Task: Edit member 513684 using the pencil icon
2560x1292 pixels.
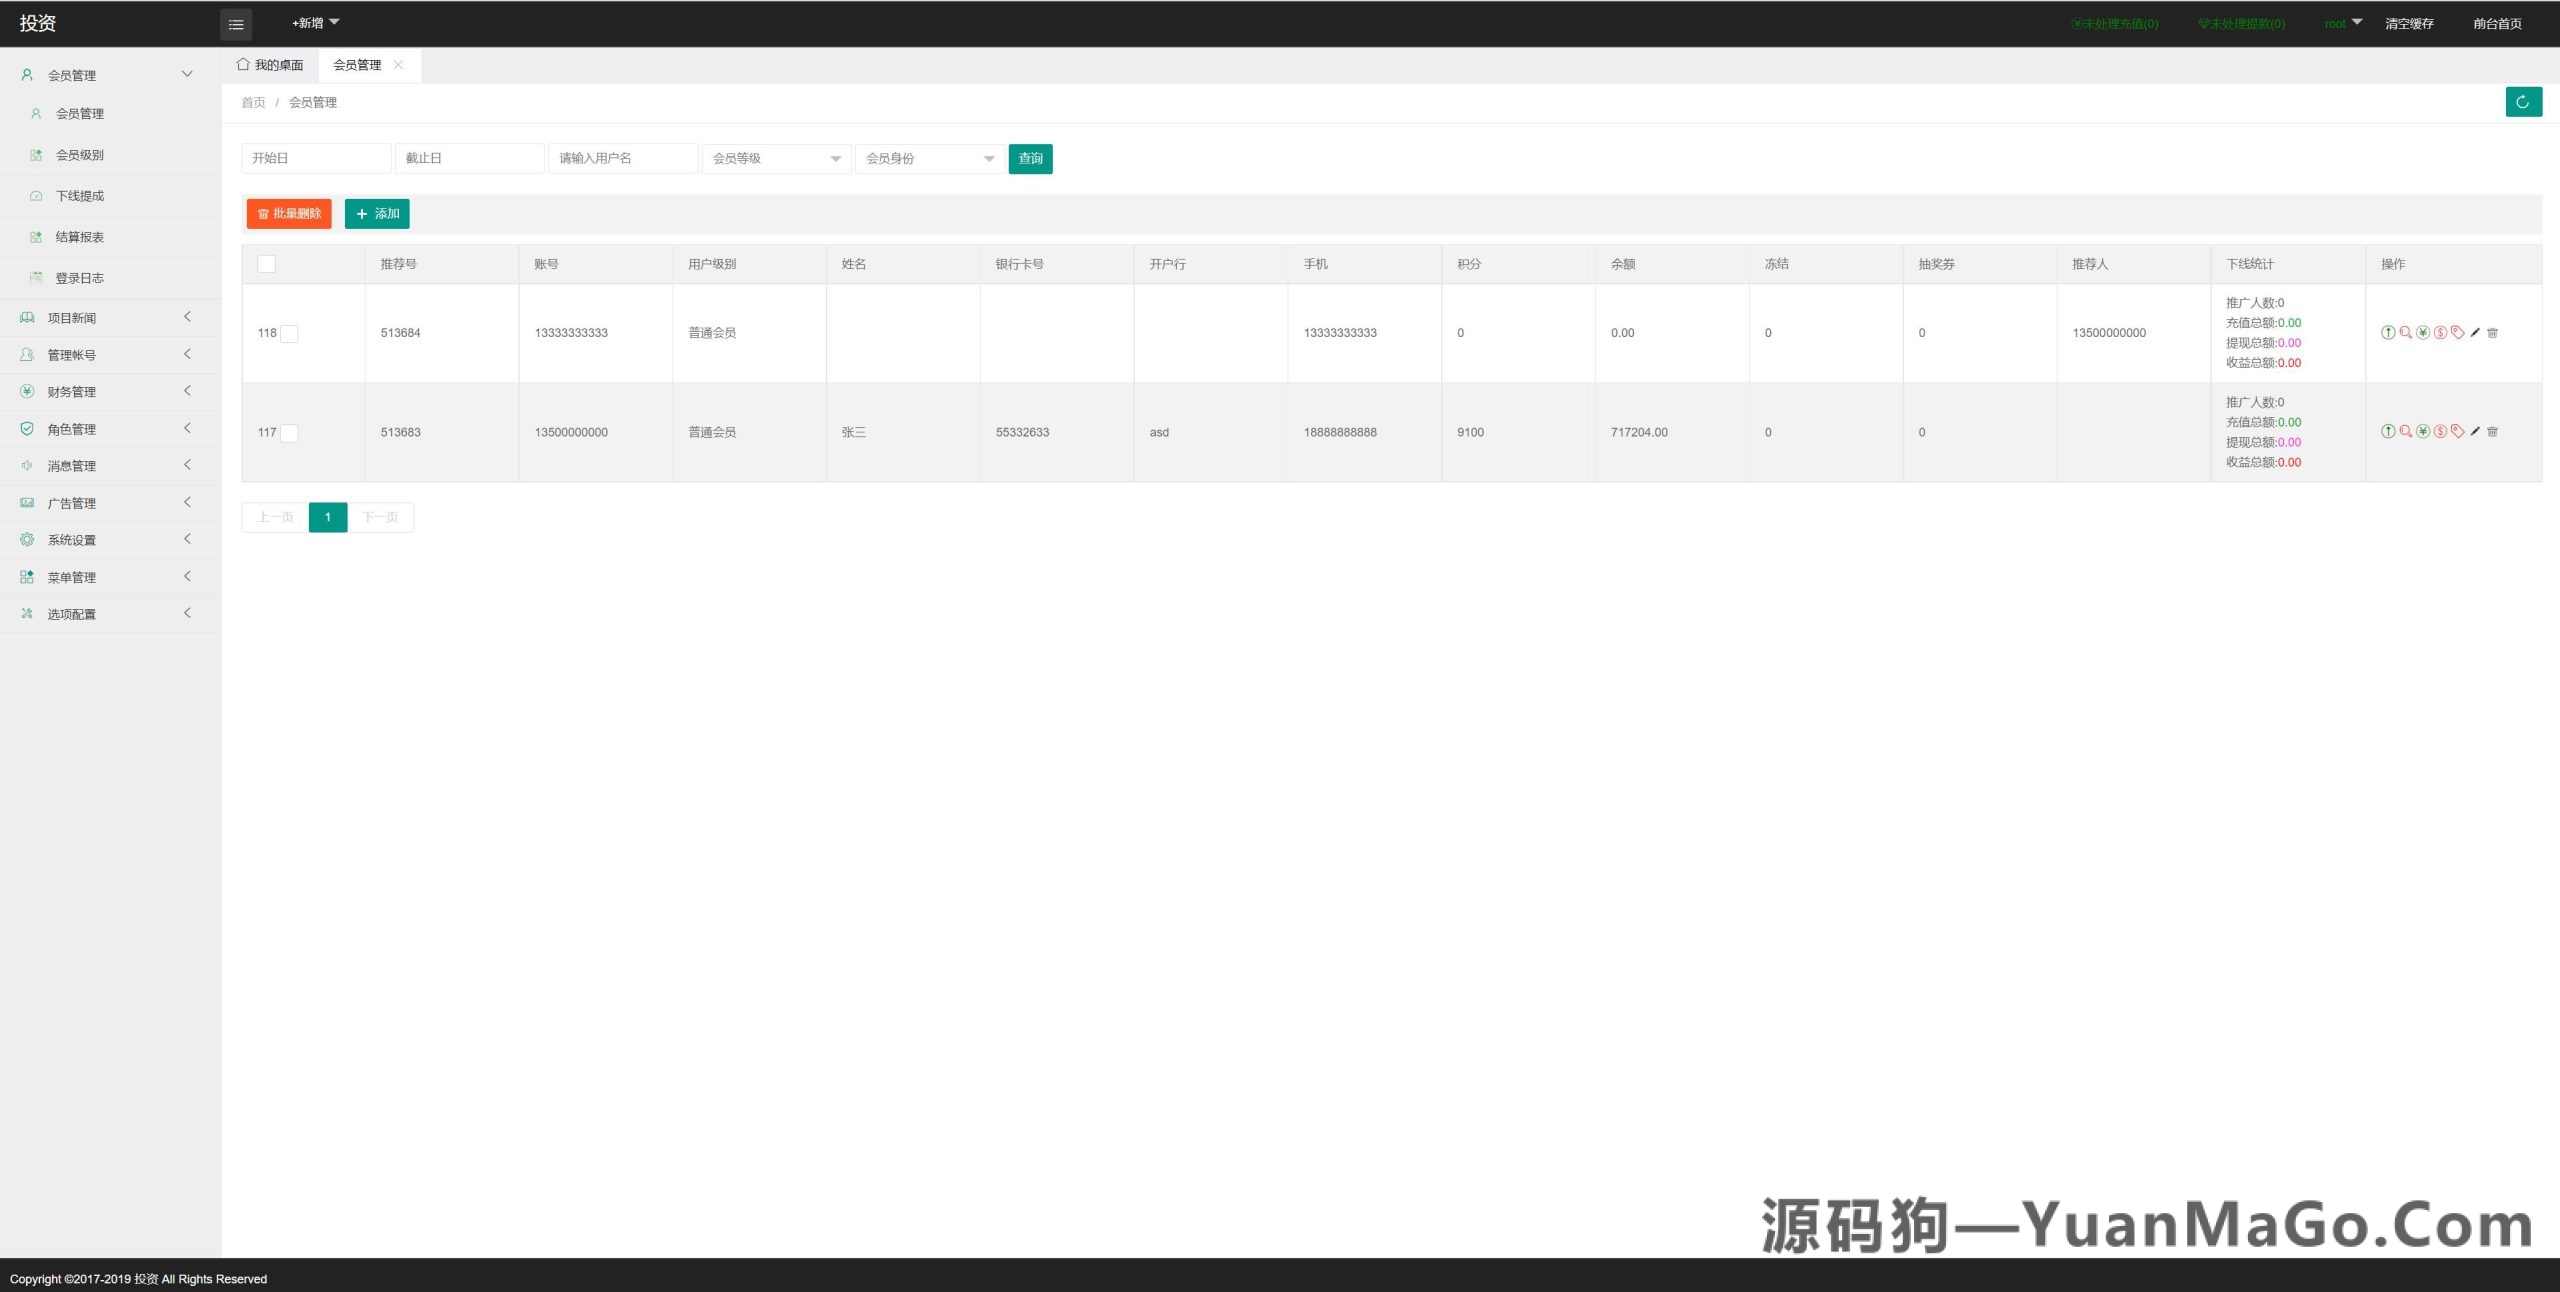Action: pos(2474,333)
